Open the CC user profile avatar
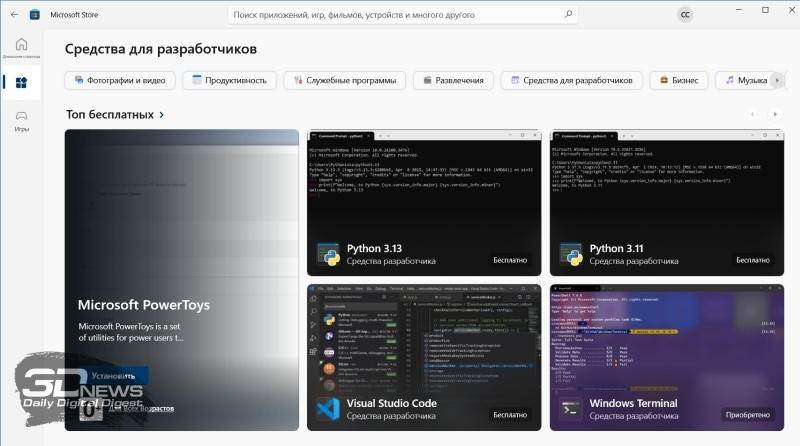The width and height of the screenshot is (800, 446). 685,15
